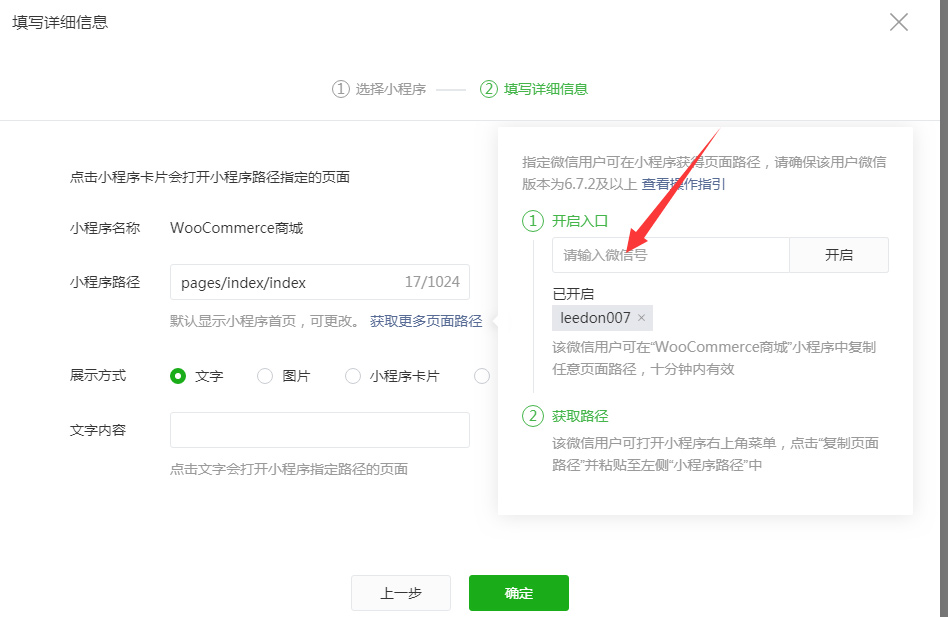Close the 填写详细信息 dialog
The width and height of the screenshot is (948, 617).
(899, 22)
